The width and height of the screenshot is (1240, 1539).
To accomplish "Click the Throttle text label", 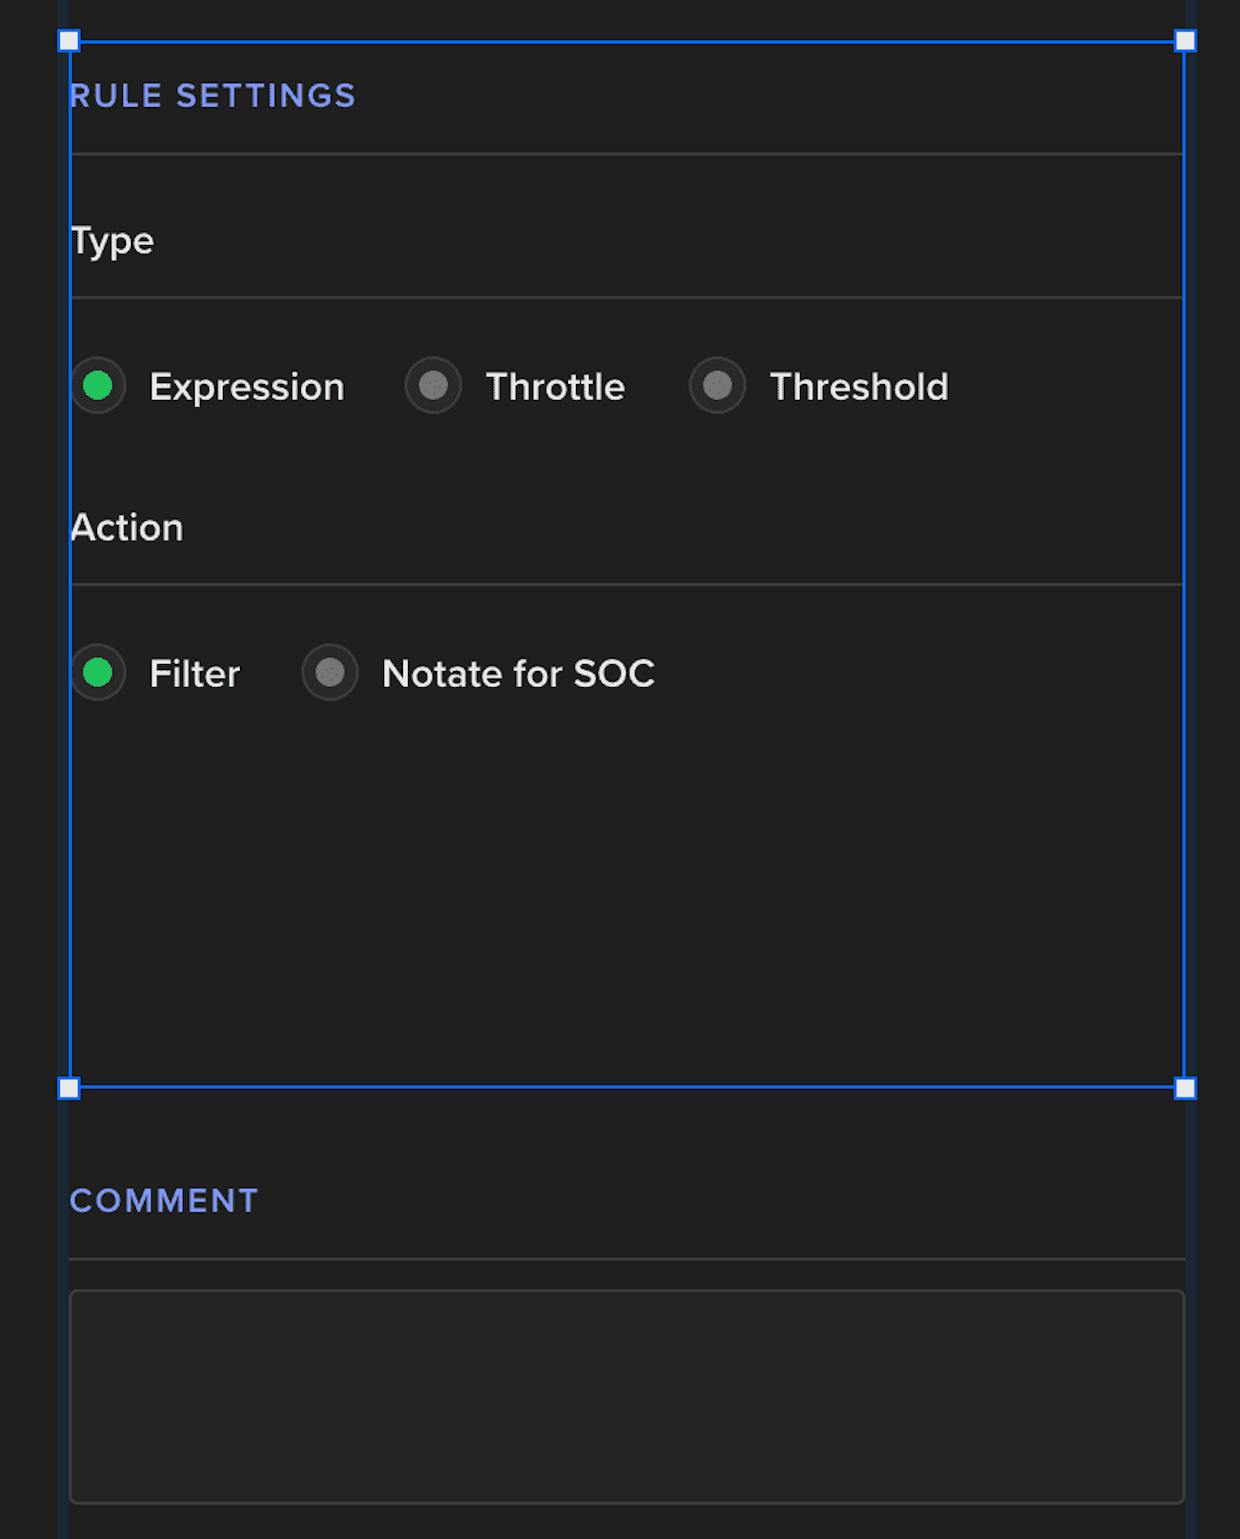I will pos(555,387).
